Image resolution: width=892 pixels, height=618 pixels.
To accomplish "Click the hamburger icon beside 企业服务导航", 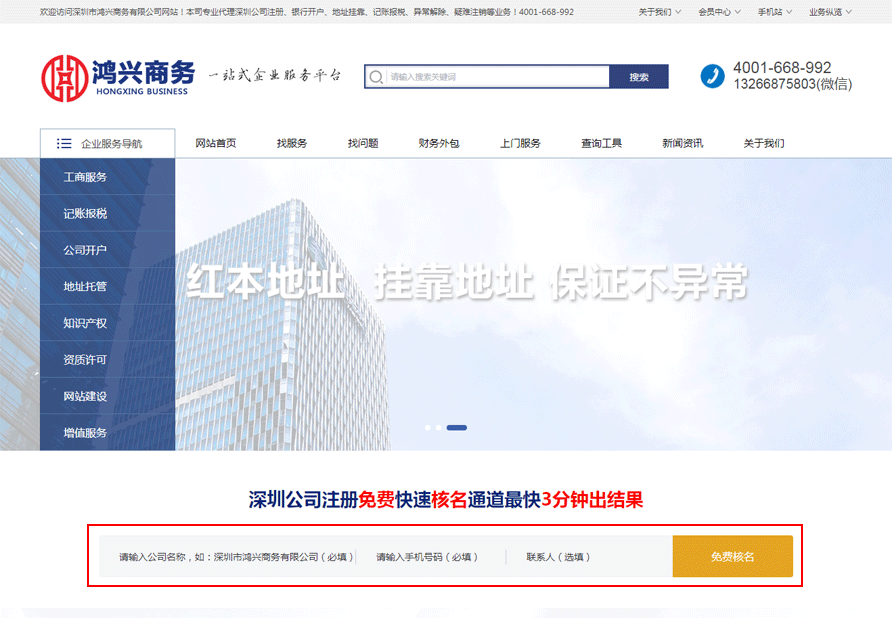I will tap(64, 144).
